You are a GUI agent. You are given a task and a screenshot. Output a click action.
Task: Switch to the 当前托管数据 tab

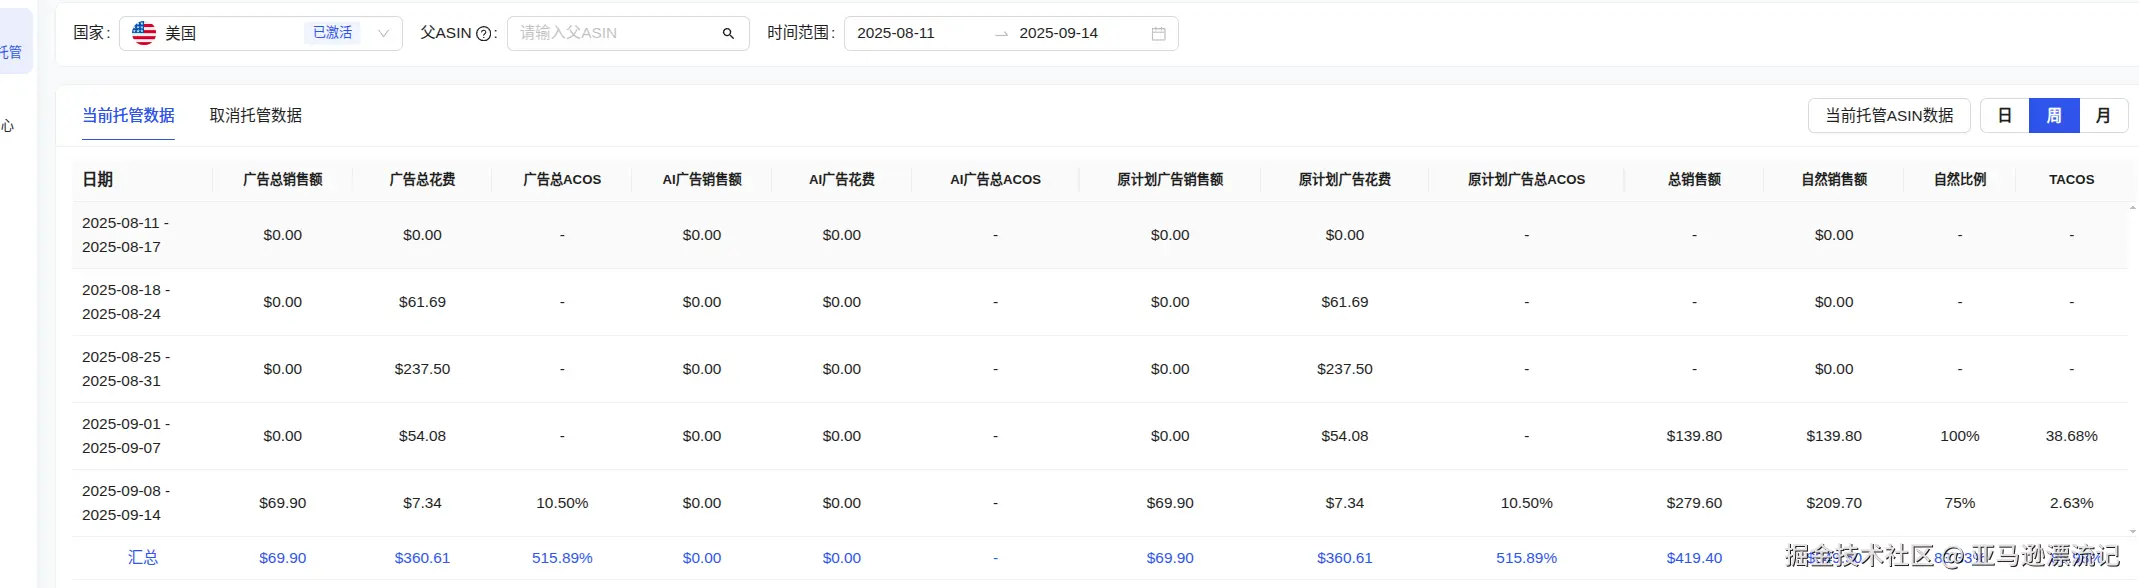128,116
